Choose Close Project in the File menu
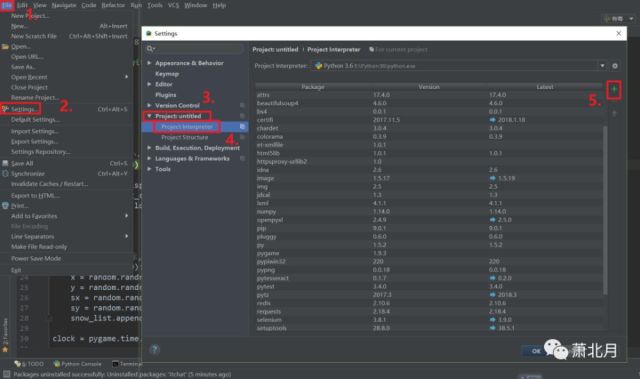Image resolution: width=640 pixels, height=379 pixels. click(x=29, y=87)
